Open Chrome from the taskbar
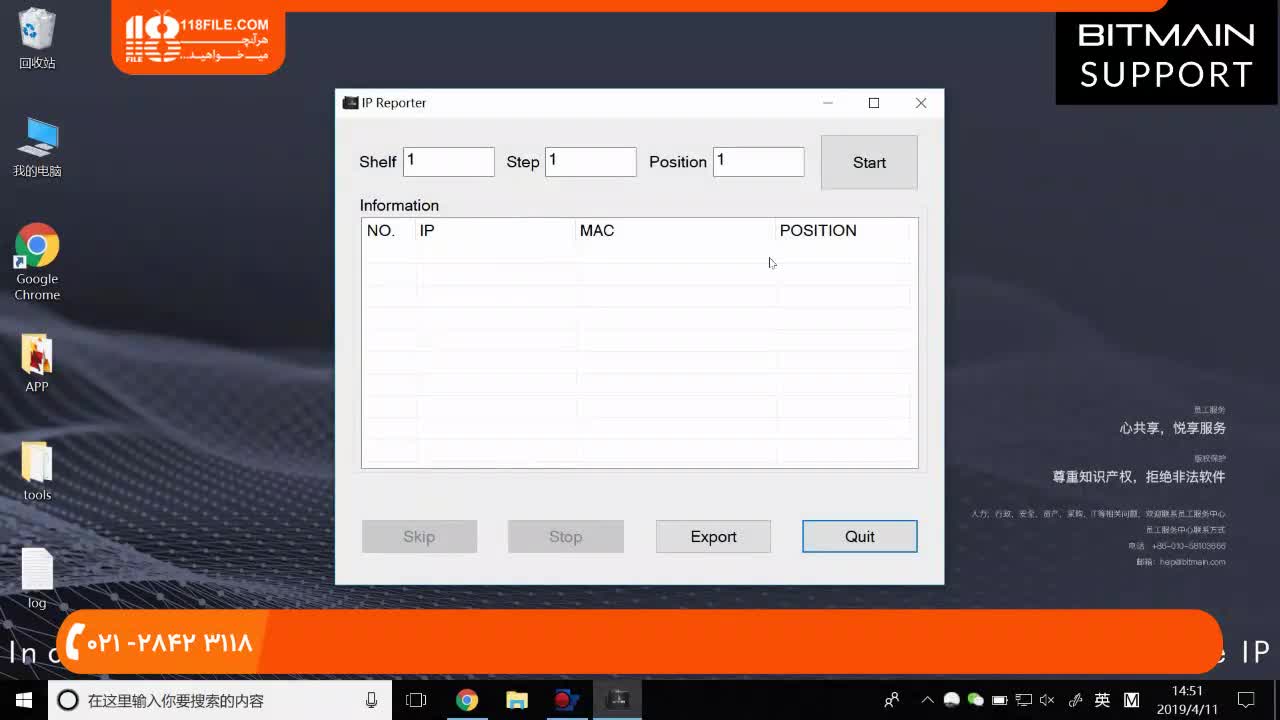 [x=467, y=700]
